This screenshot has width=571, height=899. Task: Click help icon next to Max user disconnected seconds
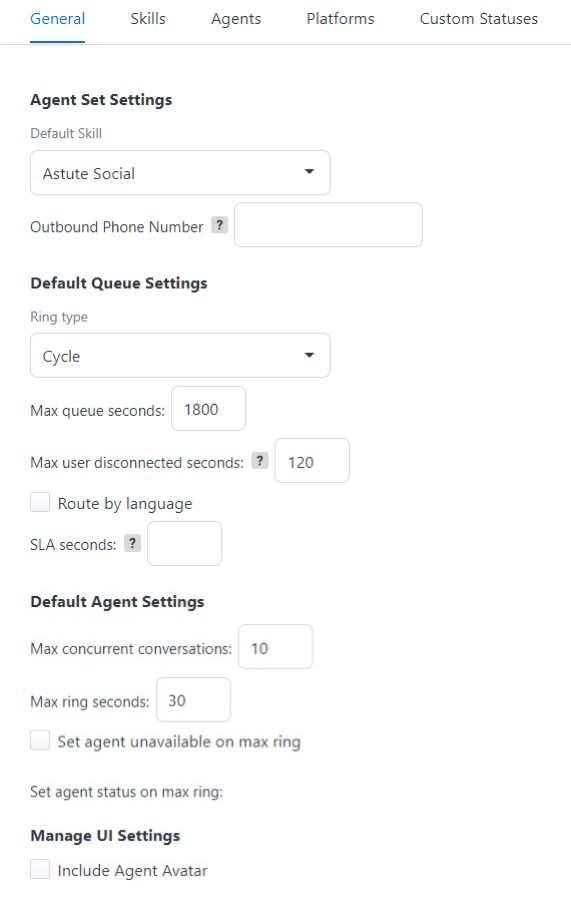260,461
